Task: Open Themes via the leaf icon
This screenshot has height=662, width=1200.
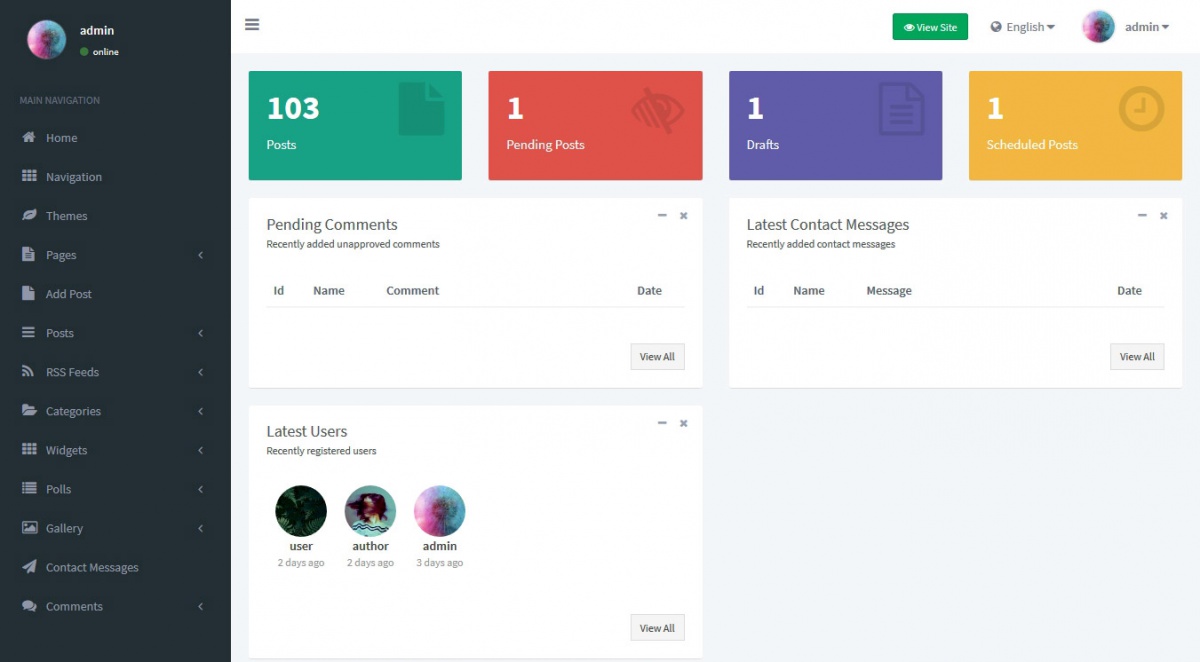Action: [x=29, y=216]
